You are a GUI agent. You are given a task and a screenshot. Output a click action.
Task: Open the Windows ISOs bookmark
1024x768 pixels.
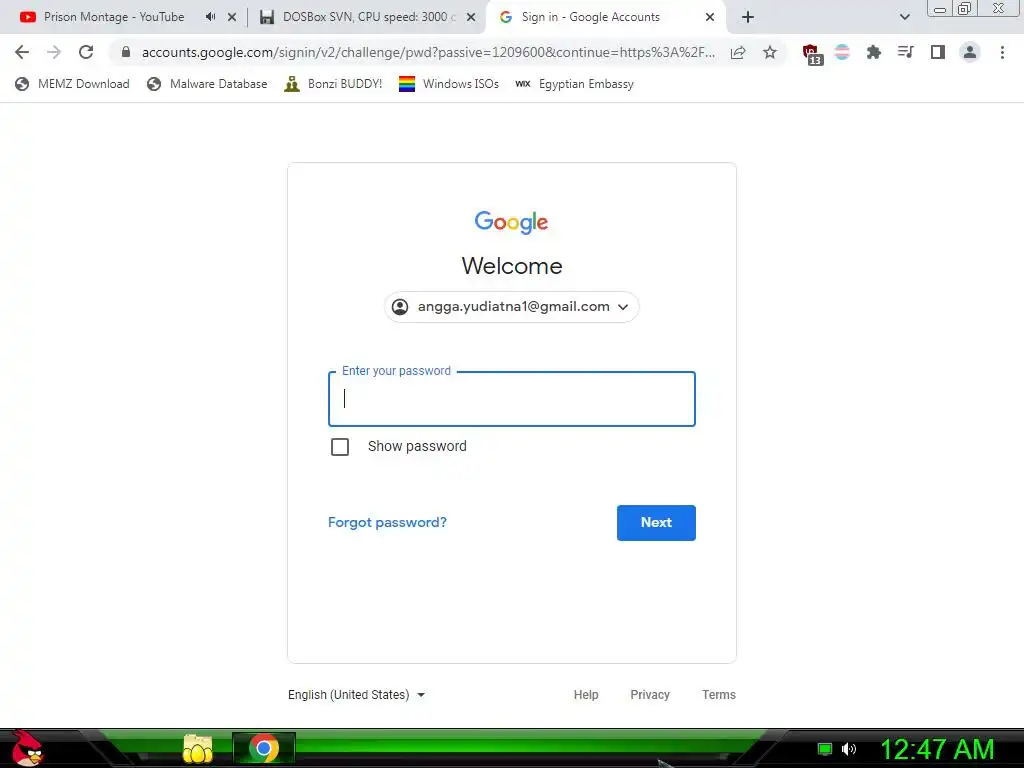pyautogui.click(x=449, y=84)
